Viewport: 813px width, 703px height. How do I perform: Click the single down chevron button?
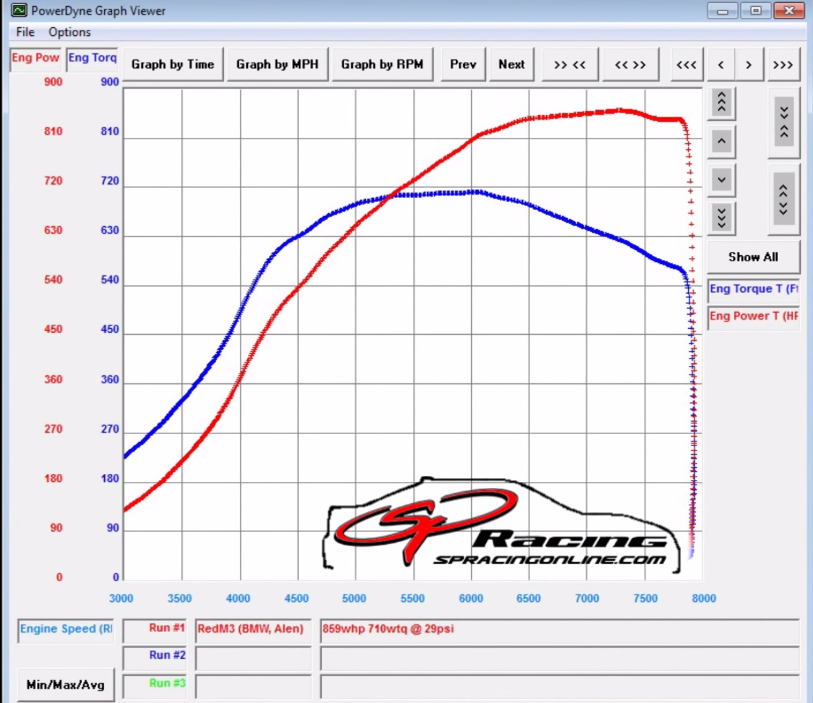(x=721, y=180)
